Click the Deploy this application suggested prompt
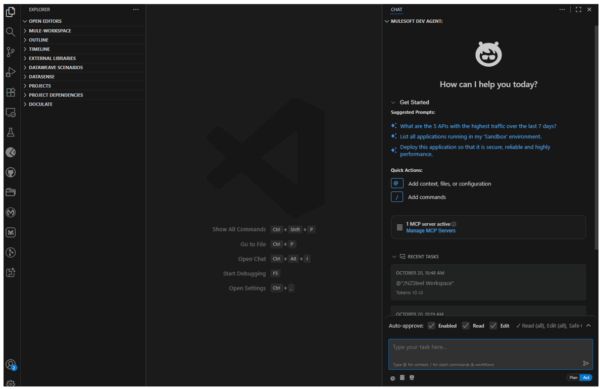The width and height of the screenshot is (600, 389). [x=475, y=150]
